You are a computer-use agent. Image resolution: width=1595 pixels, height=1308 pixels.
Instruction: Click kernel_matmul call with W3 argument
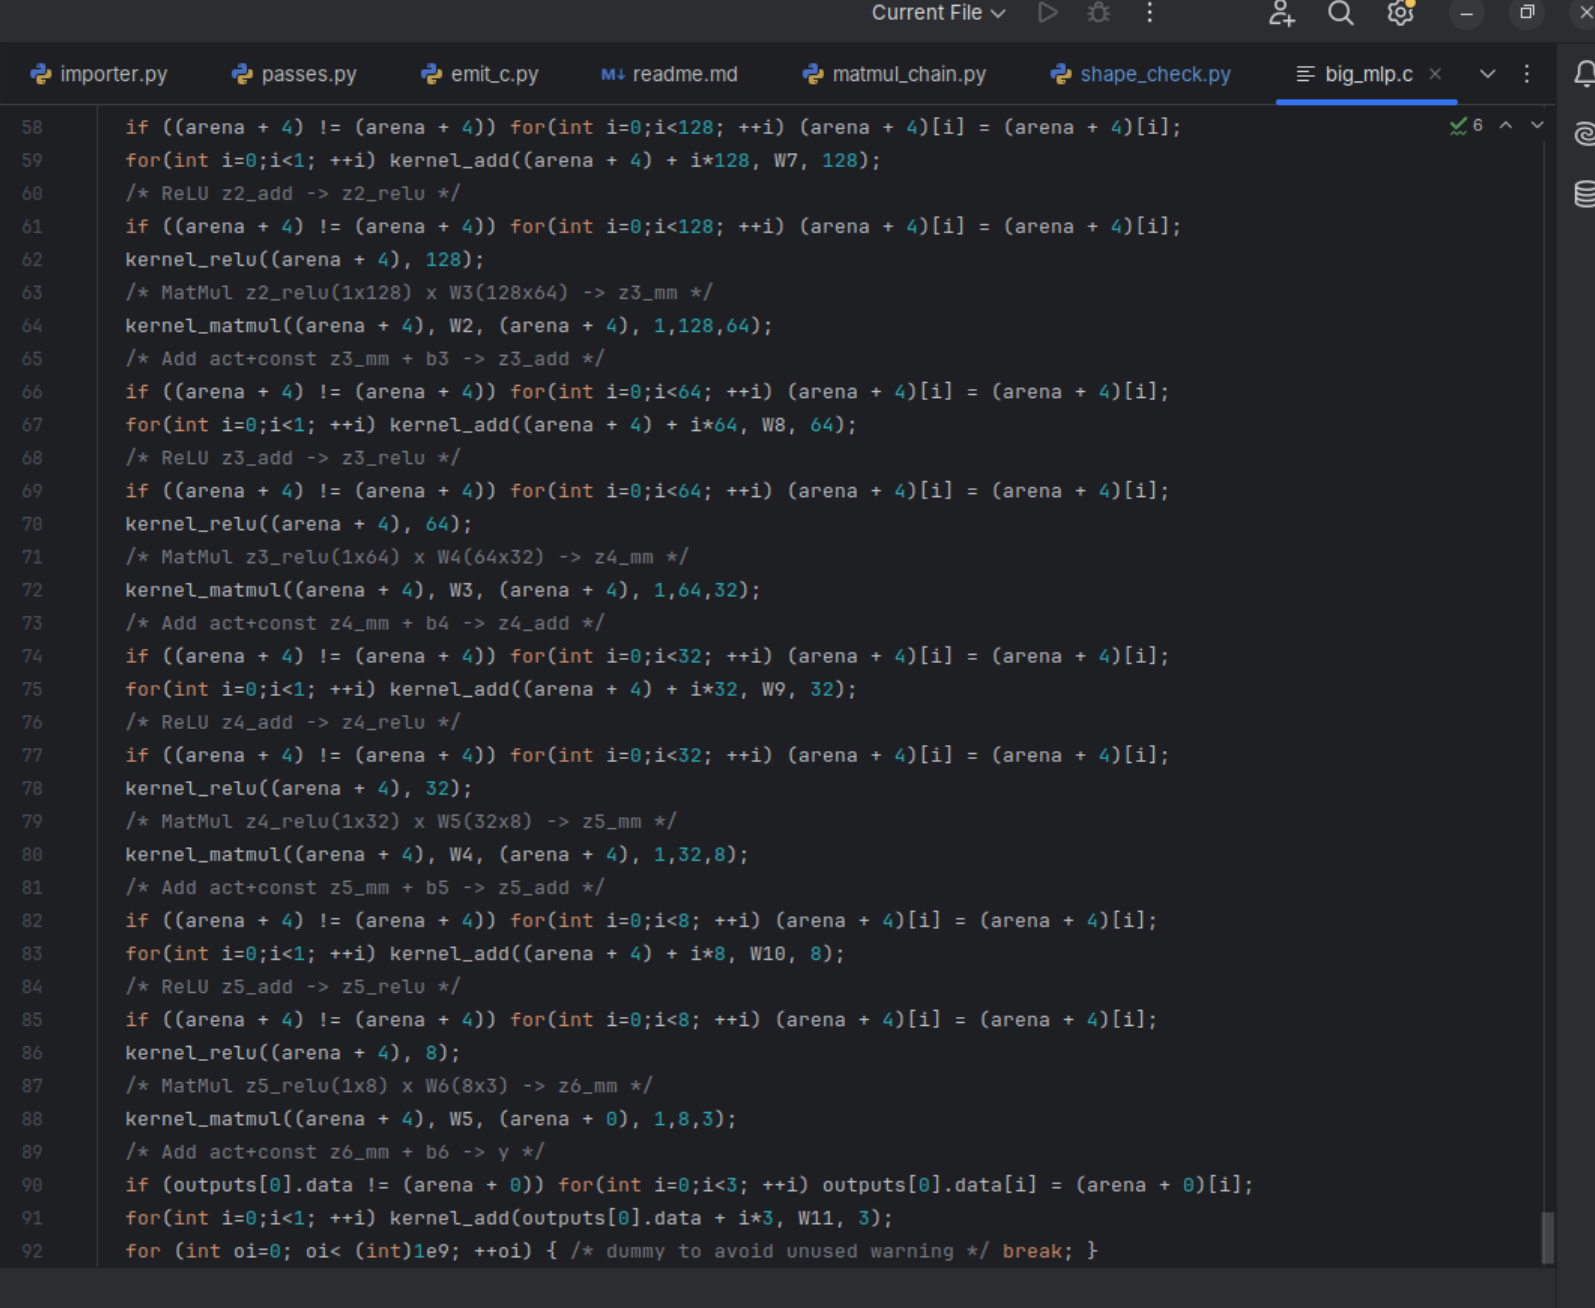pyautogui.click(x=443, y=590)
